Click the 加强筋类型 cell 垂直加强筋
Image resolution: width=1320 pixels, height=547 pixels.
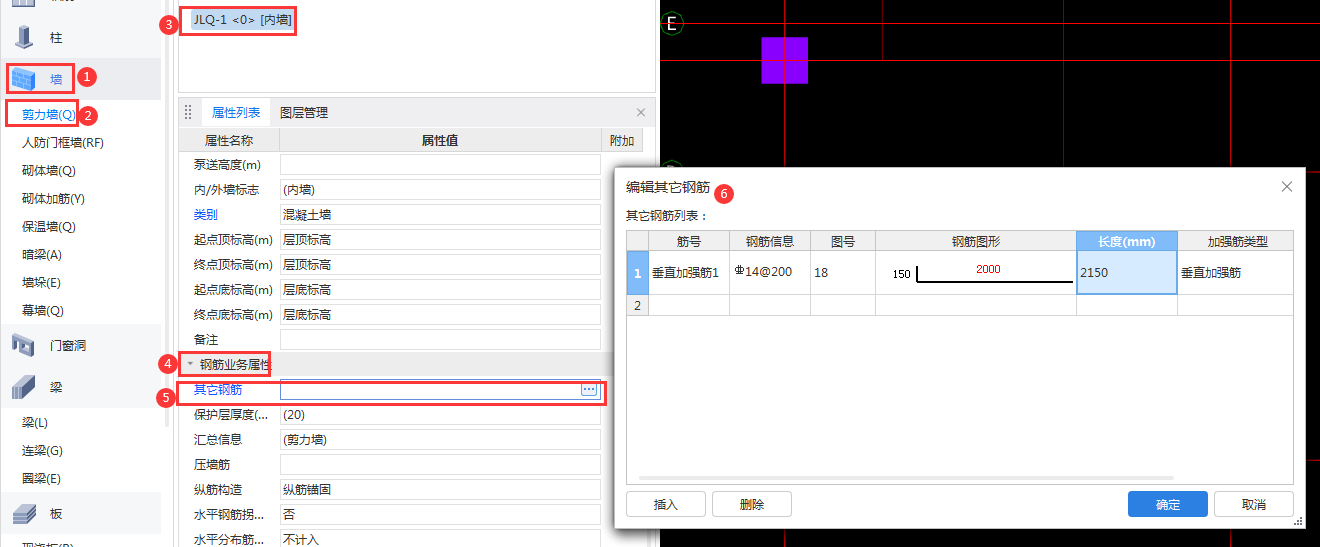pos(1235,272)
